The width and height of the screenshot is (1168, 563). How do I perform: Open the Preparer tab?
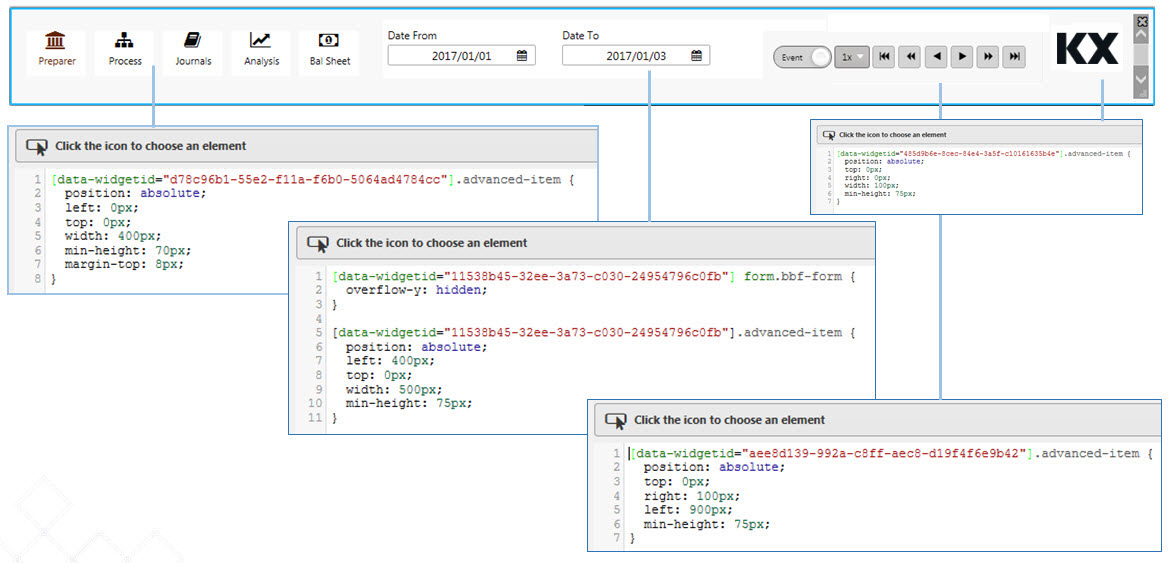click(56, 50)
